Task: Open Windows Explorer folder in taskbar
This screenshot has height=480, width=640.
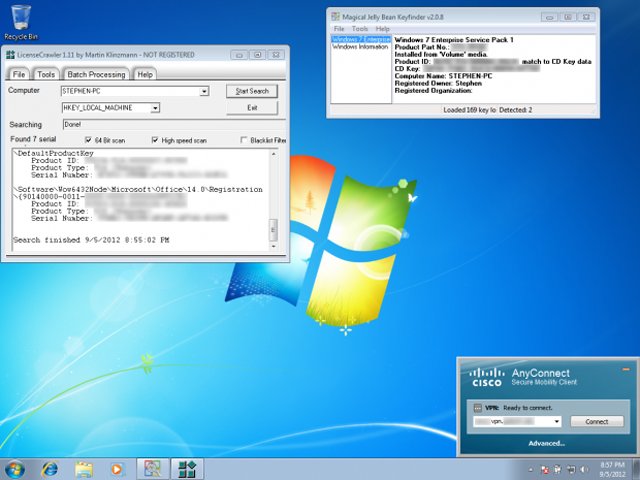Action: coord(84,469)
